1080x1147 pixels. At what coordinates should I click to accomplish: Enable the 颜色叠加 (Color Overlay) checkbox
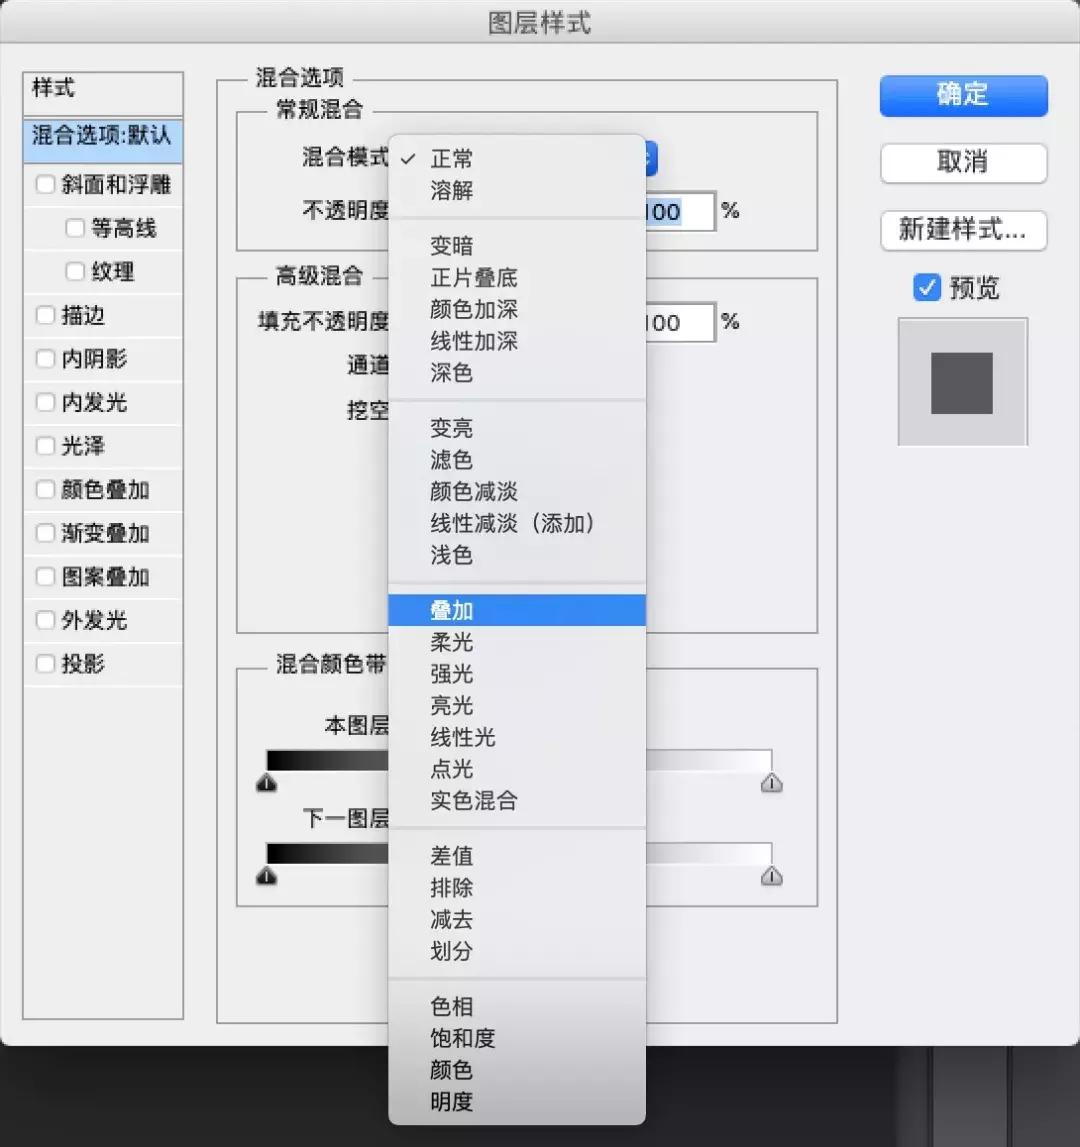tap(45, 490)
